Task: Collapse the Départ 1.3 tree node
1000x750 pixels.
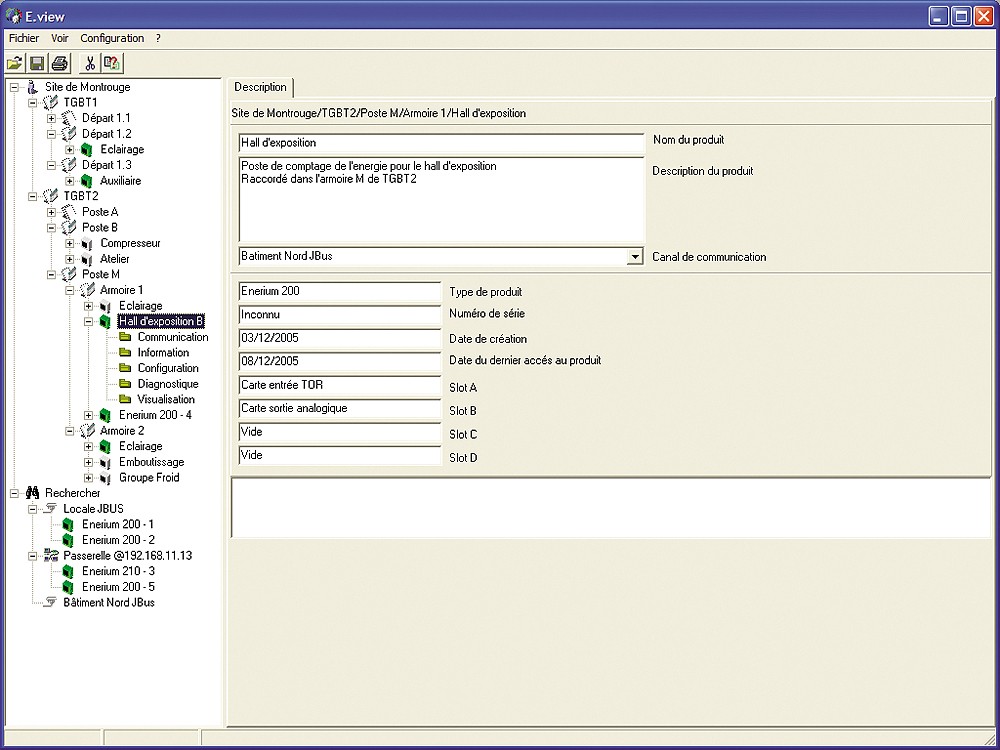Action: [x=52, y=165]
